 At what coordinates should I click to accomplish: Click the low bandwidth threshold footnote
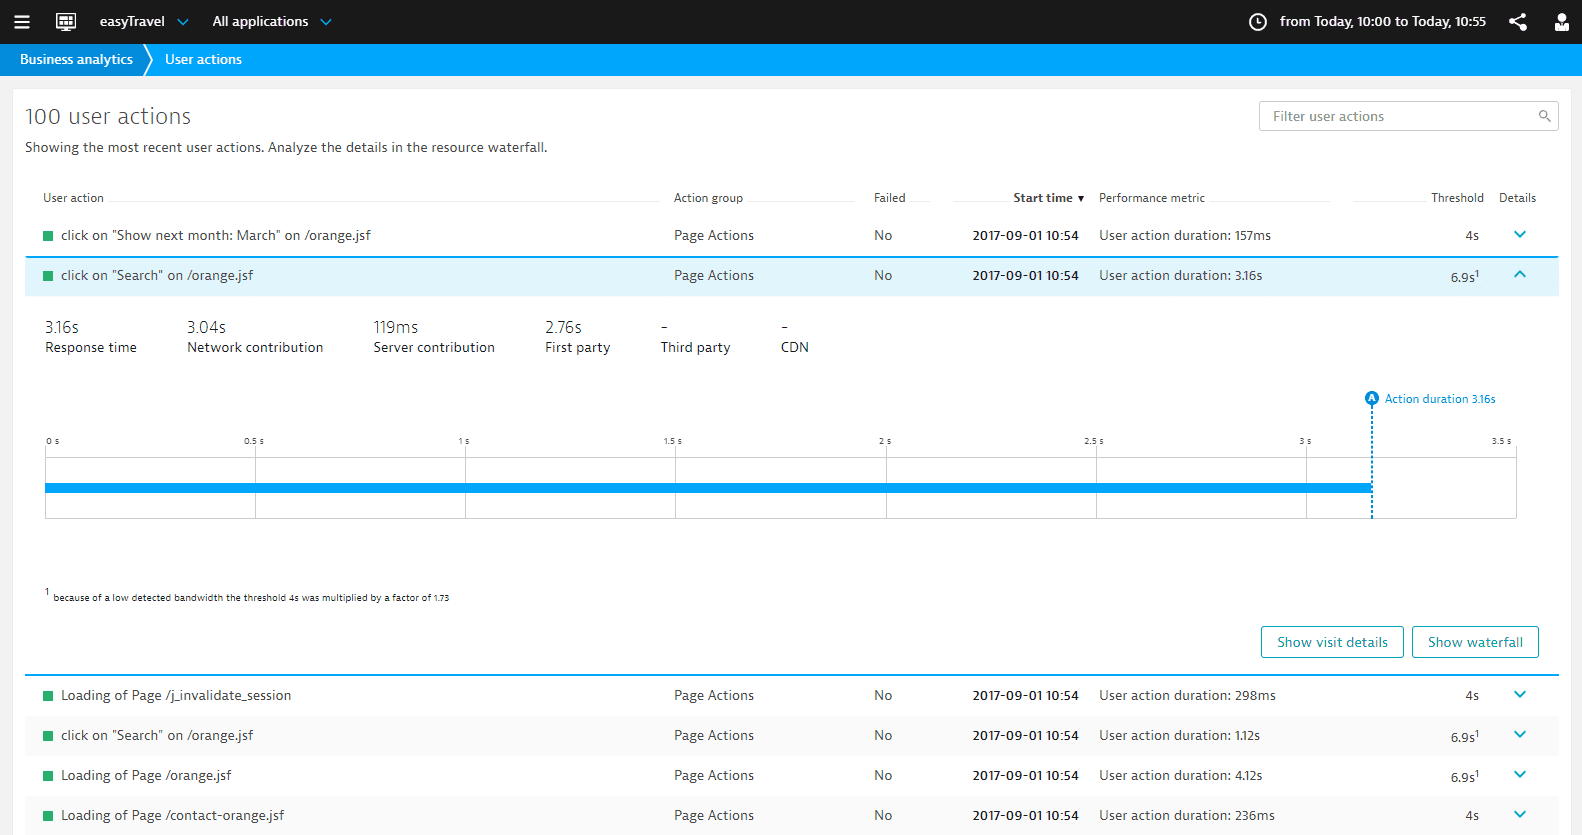click(247, 597)
